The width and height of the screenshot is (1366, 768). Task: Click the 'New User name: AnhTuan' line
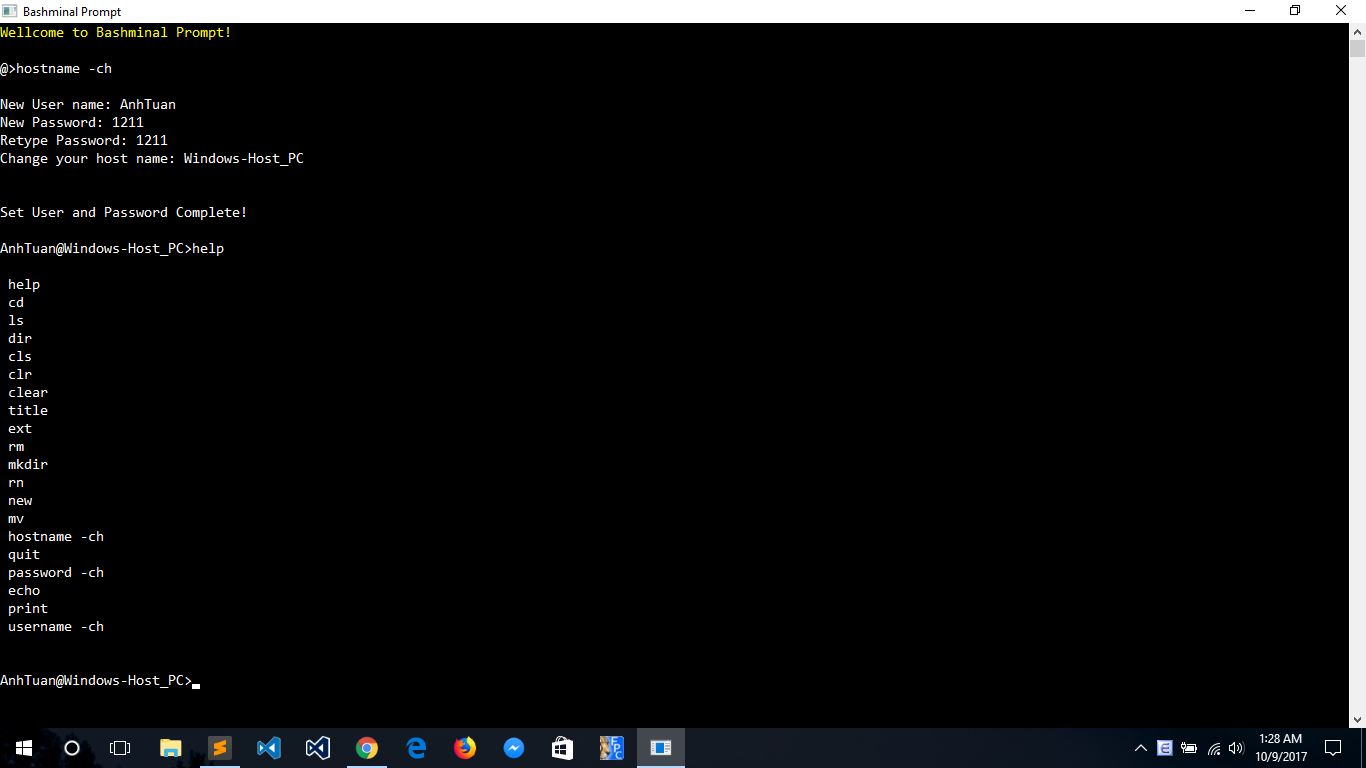(x=88, y=104)
